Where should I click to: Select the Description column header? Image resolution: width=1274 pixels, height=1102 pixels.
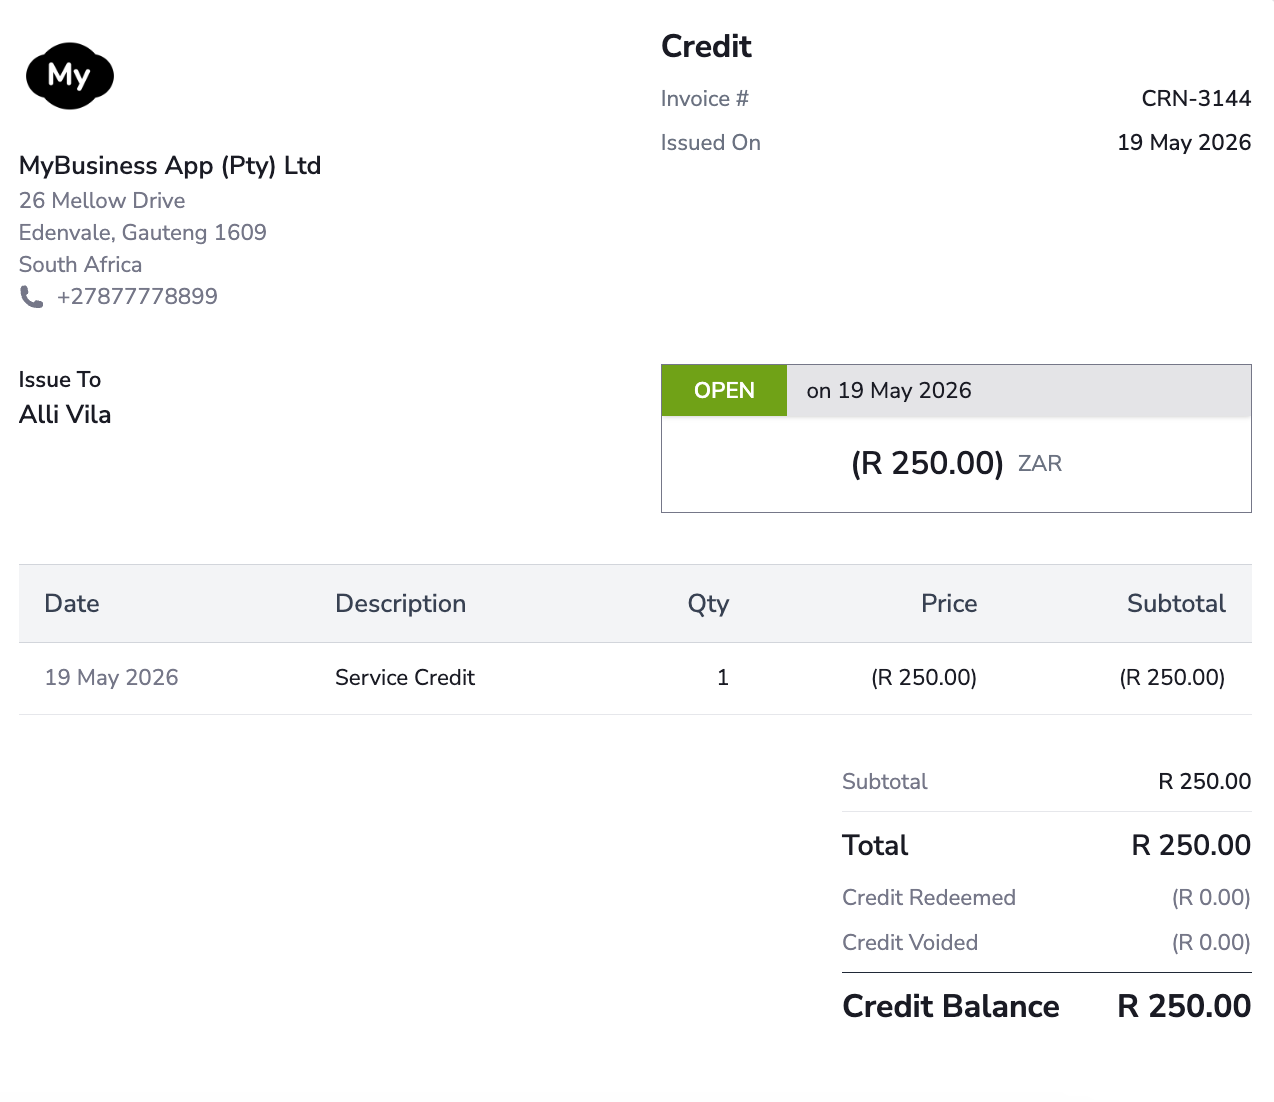click(x=400, y=603)
